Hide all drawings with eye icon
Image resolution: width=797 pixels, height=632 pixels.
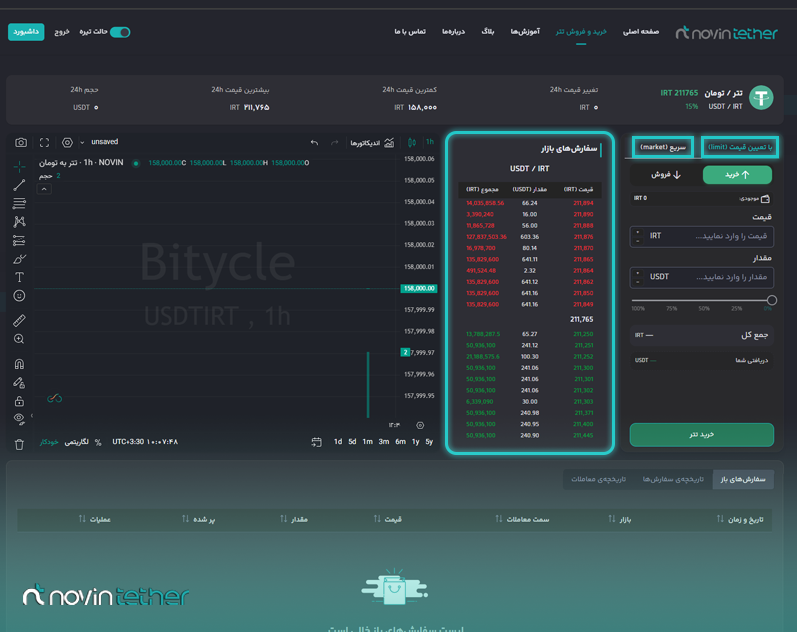click(19, 419)
